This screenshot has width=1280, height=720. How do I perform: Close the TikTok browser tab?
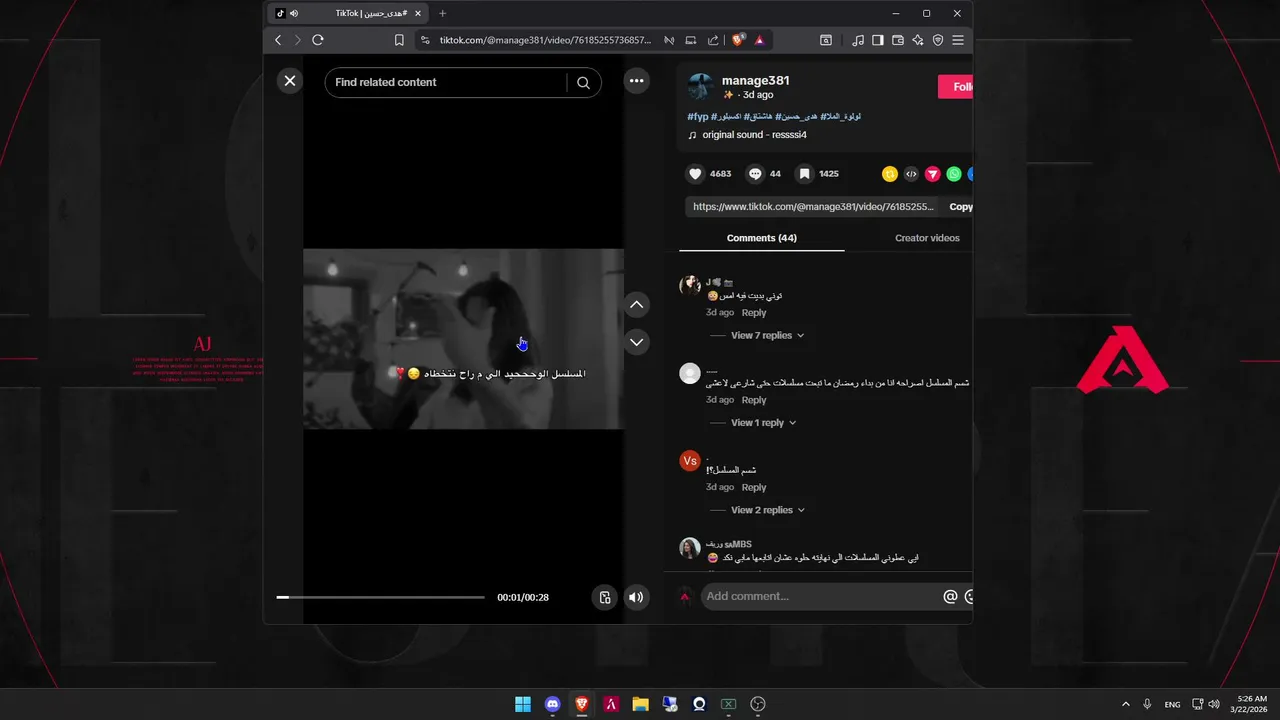(x=418, y=13)
